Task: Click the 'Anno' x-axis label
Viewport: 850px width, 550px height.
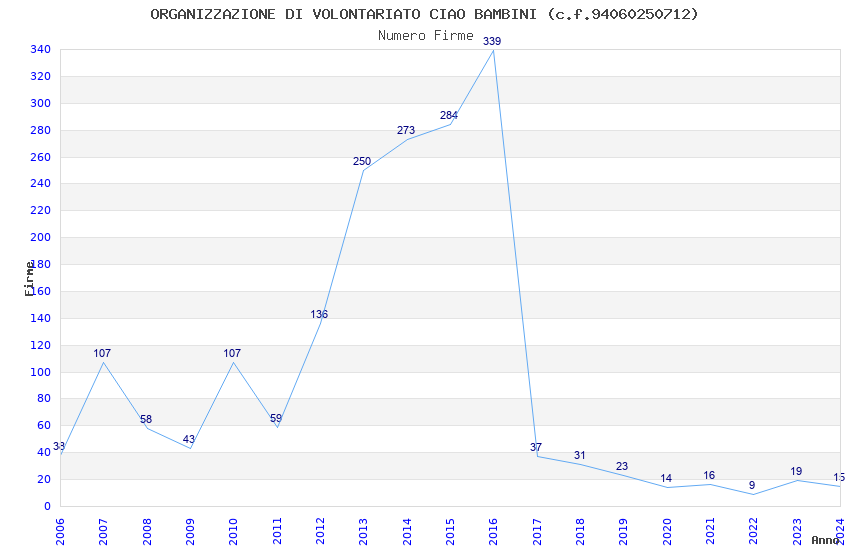Action: click(826, 540)
